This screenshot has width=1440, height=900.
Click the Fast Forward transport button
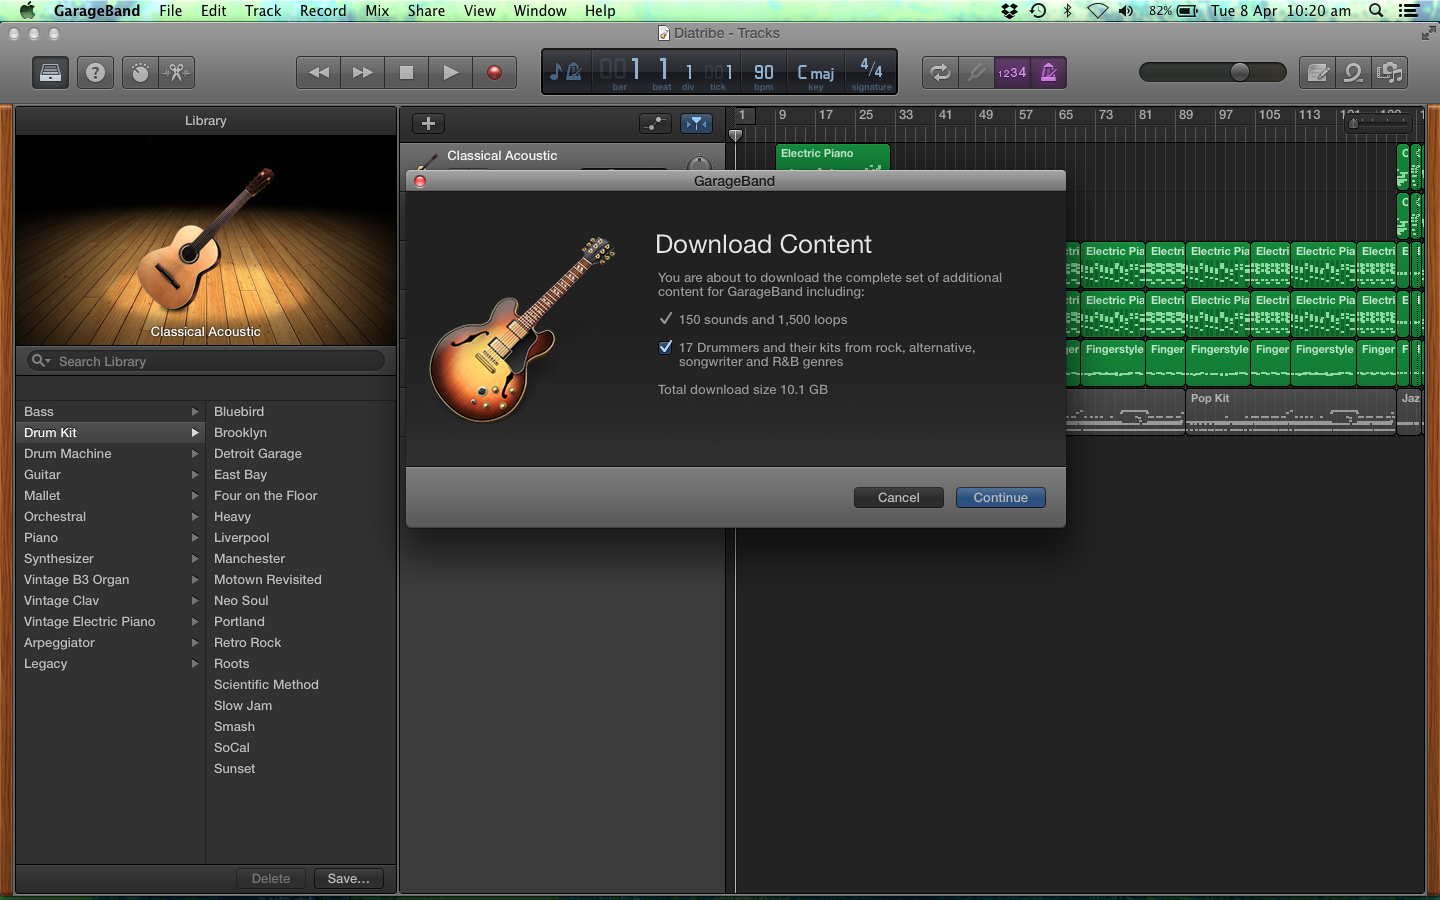pos(363,73)
